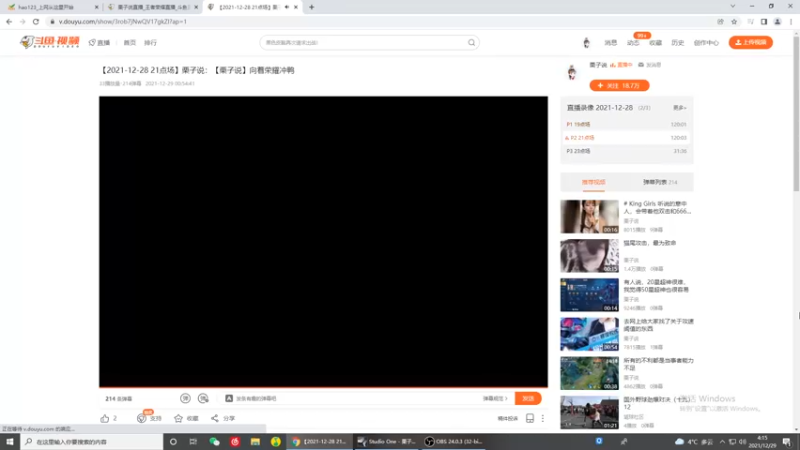800x450 pixels.
Task: Switch to the hao123 browser tab
Action: 53,7
